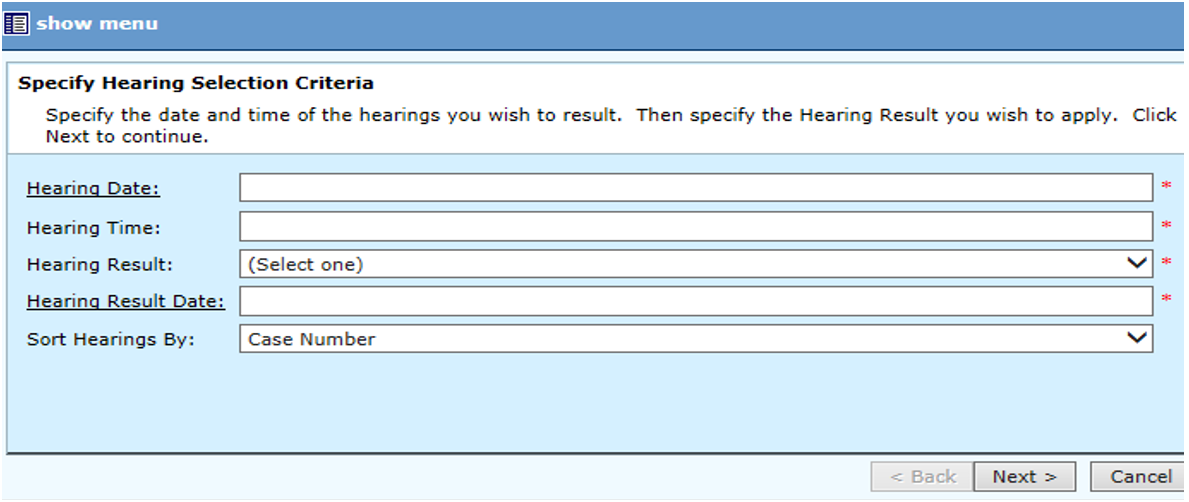The width and height of the screenshot is (1189, 502).
Task: Click into the Hearing Time input box
Action: coord(695,226)
